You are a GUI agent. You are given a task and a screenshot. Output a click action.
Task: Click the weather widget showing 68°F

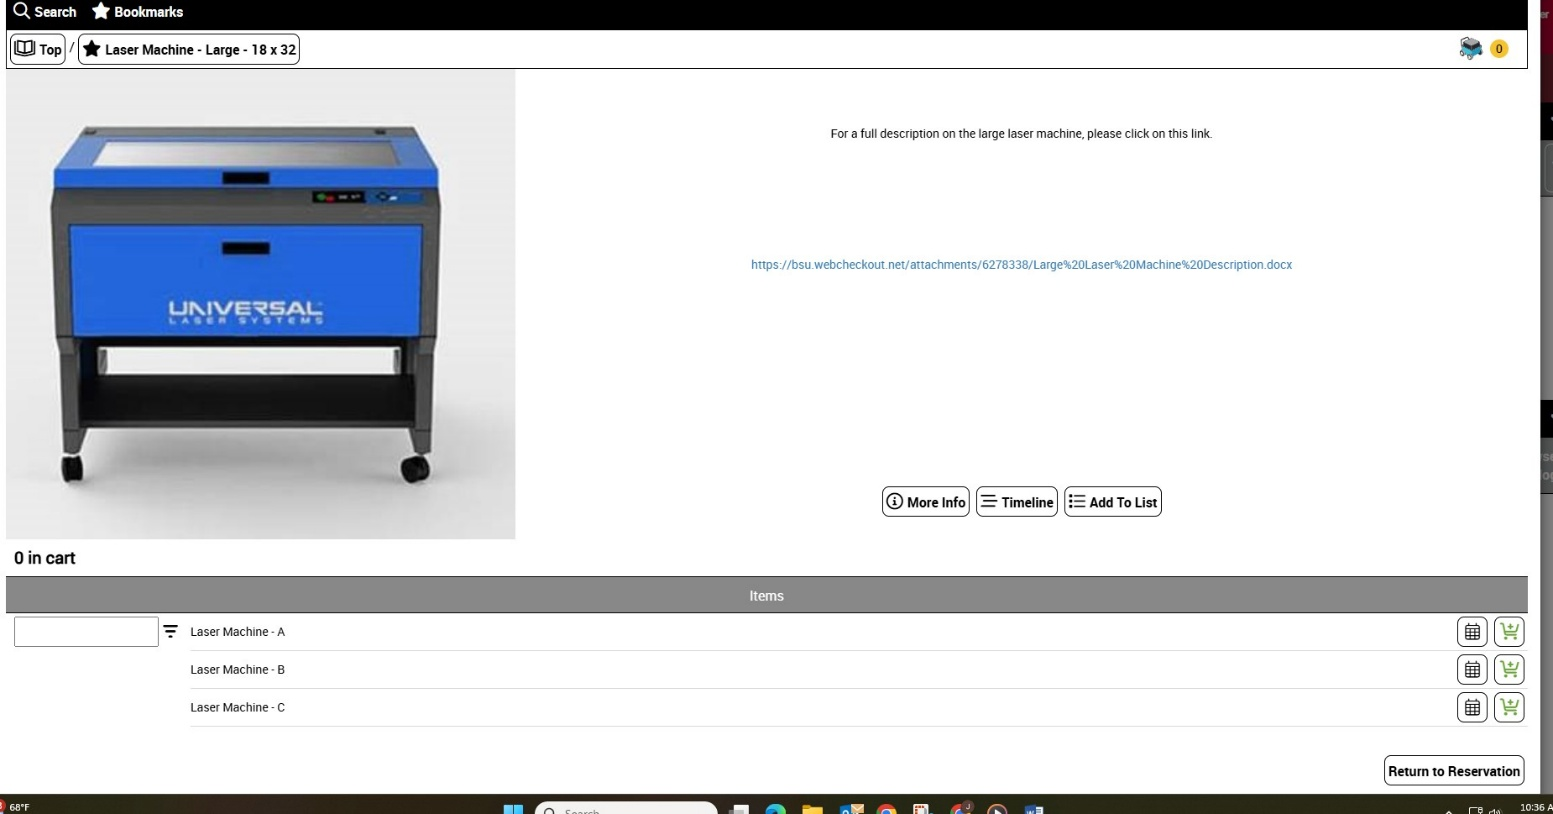pos(17,807)
